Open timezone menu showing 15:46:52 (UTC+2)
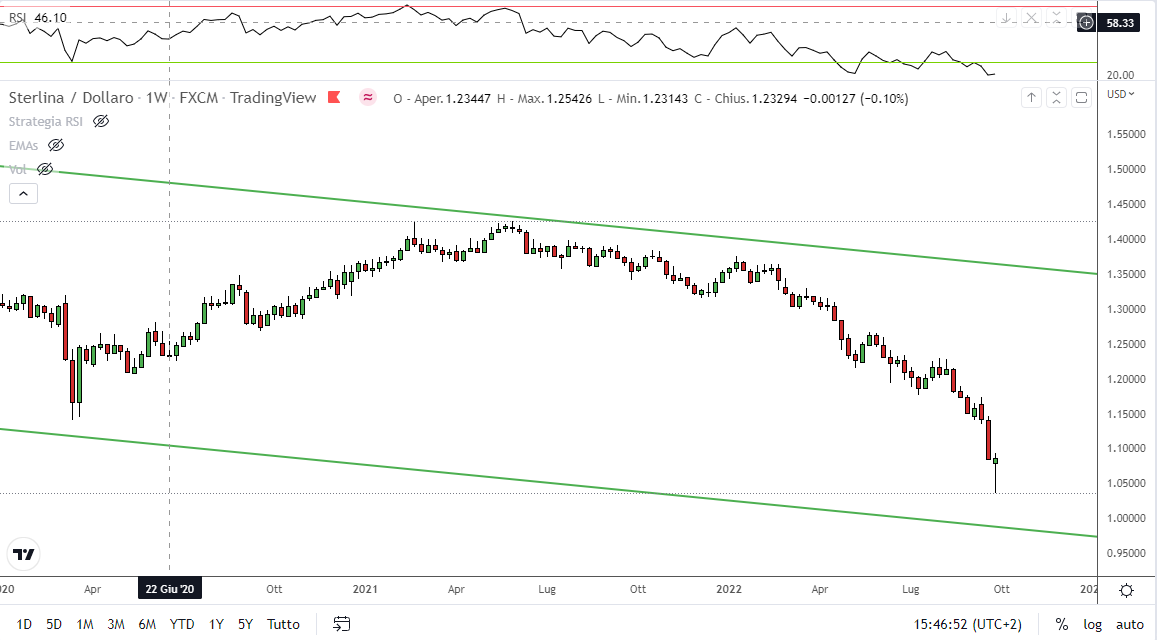The height and width of the screenshot is (640, 1157). pyautogui.click(x=967, y=624)
